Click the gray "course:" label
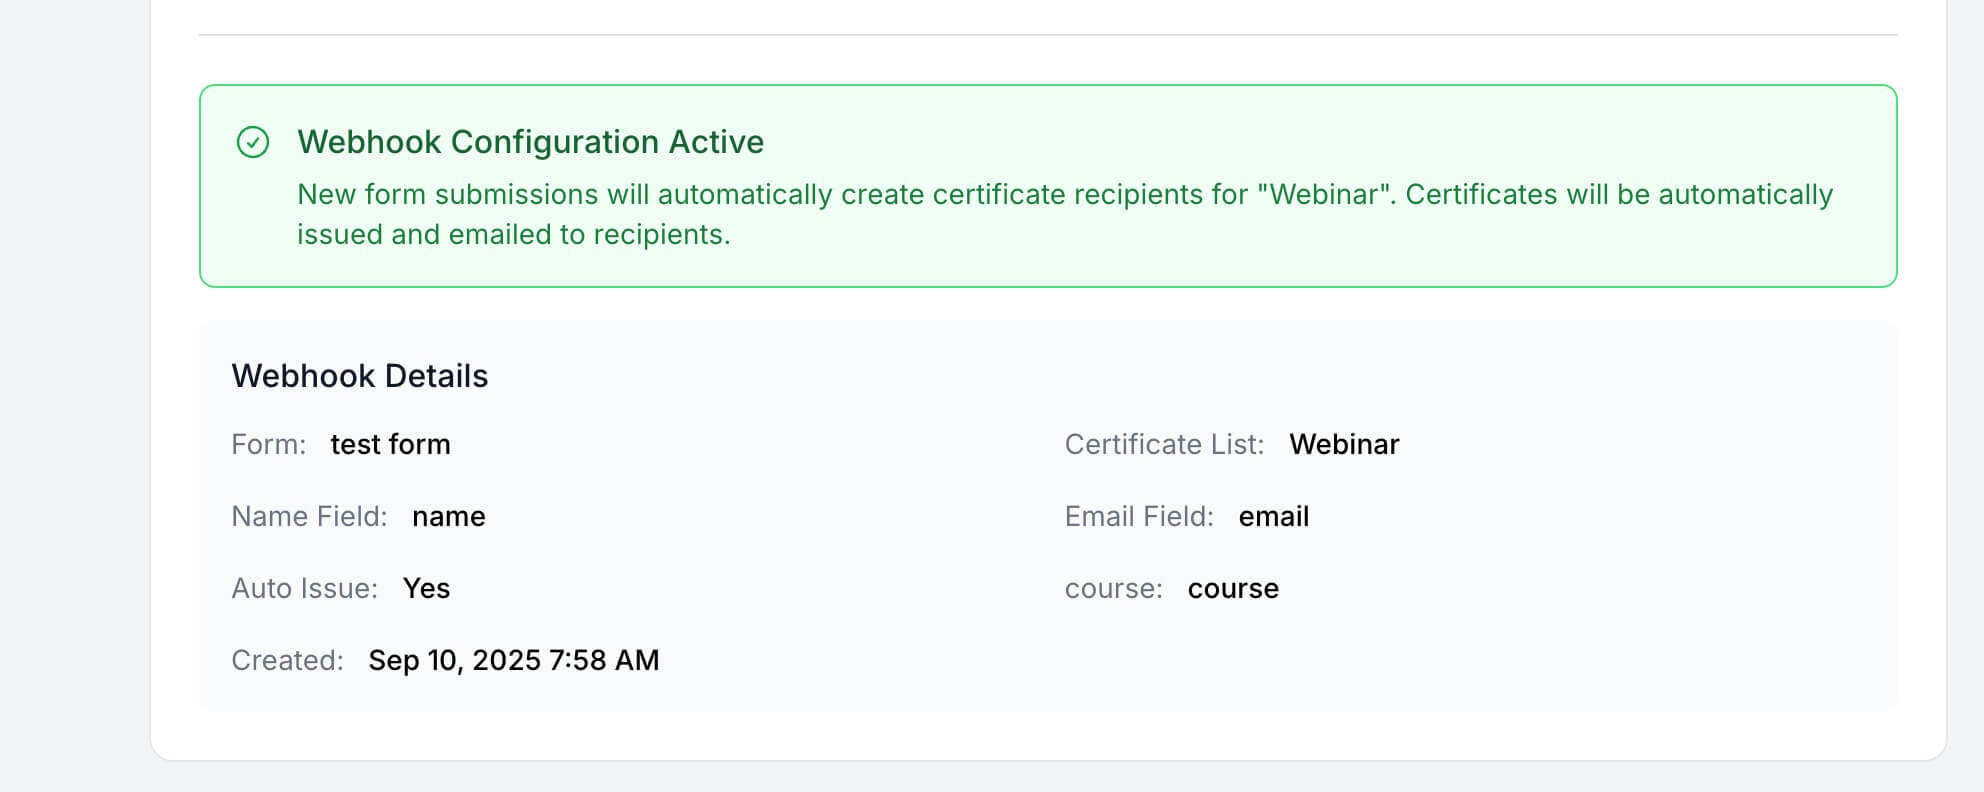This screenshot has width=1984, height=792. point(1113,589)
